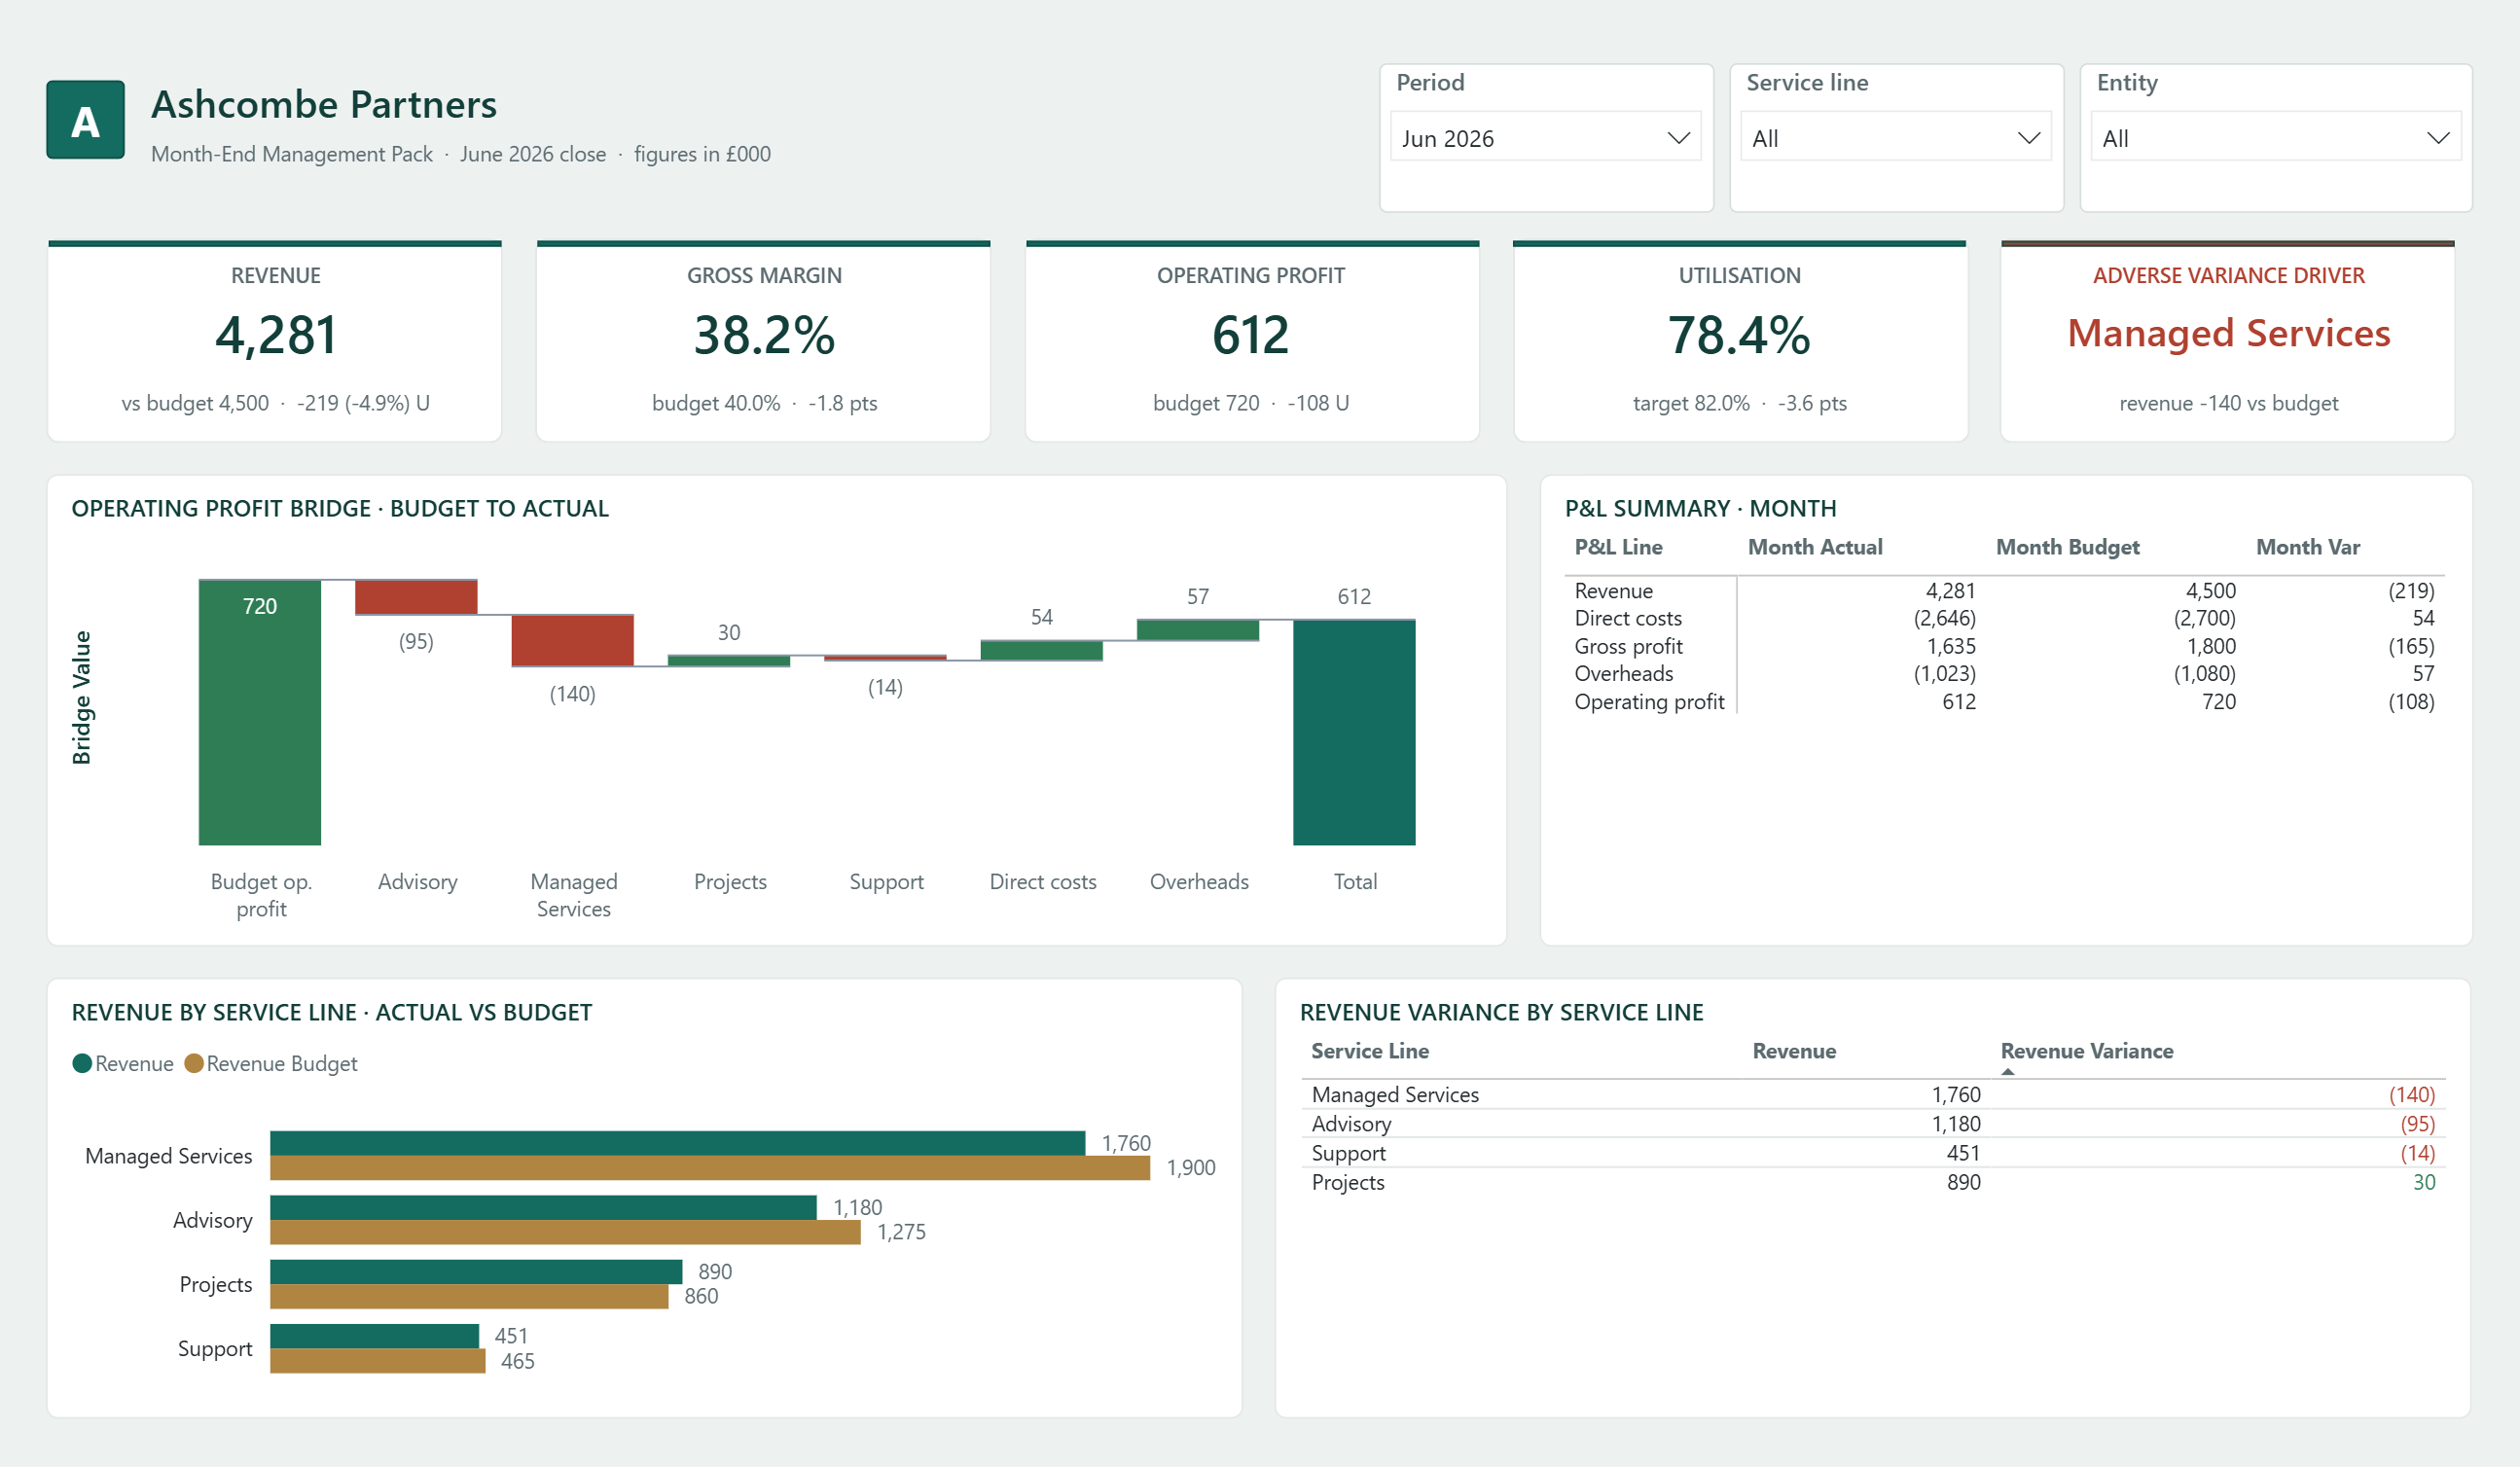Click the Advisory revenue bar 1,180
2520x1467 pixels.
coord(543,1207)
